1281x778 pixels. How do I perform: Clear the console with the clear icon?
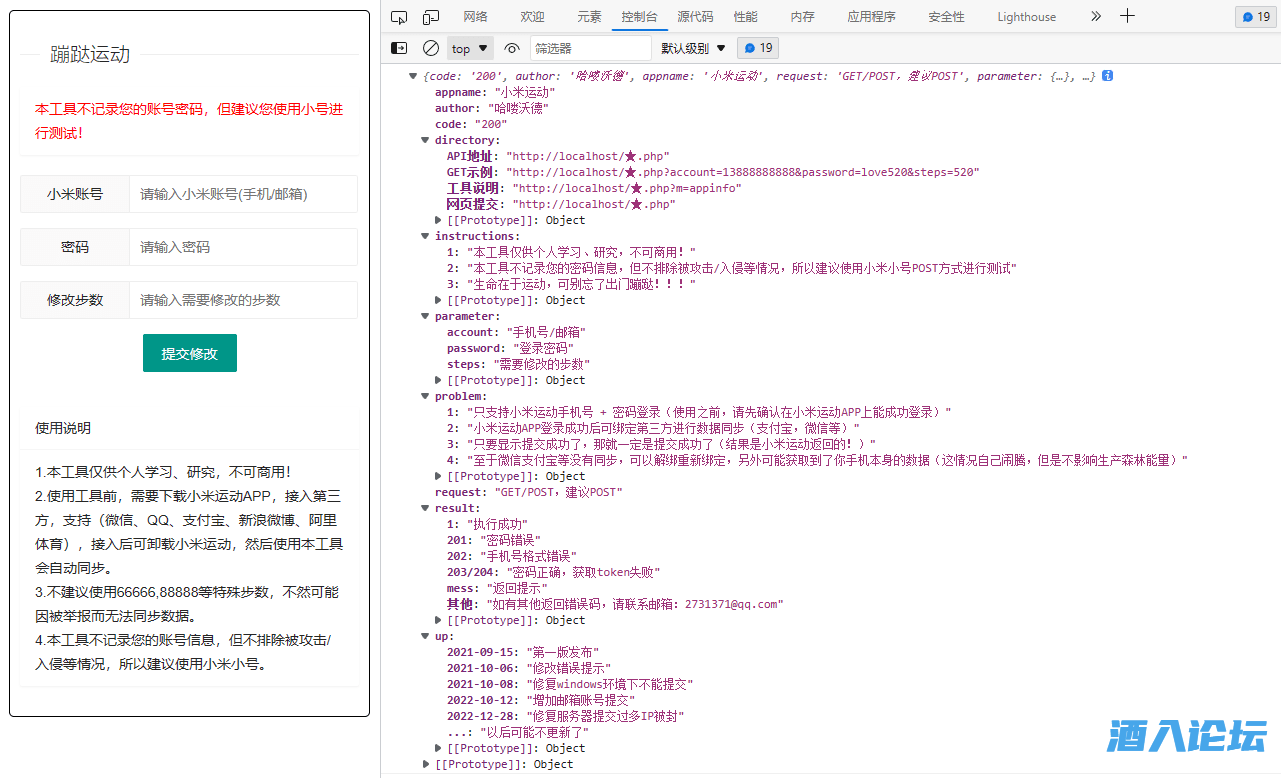coord(431,48)
